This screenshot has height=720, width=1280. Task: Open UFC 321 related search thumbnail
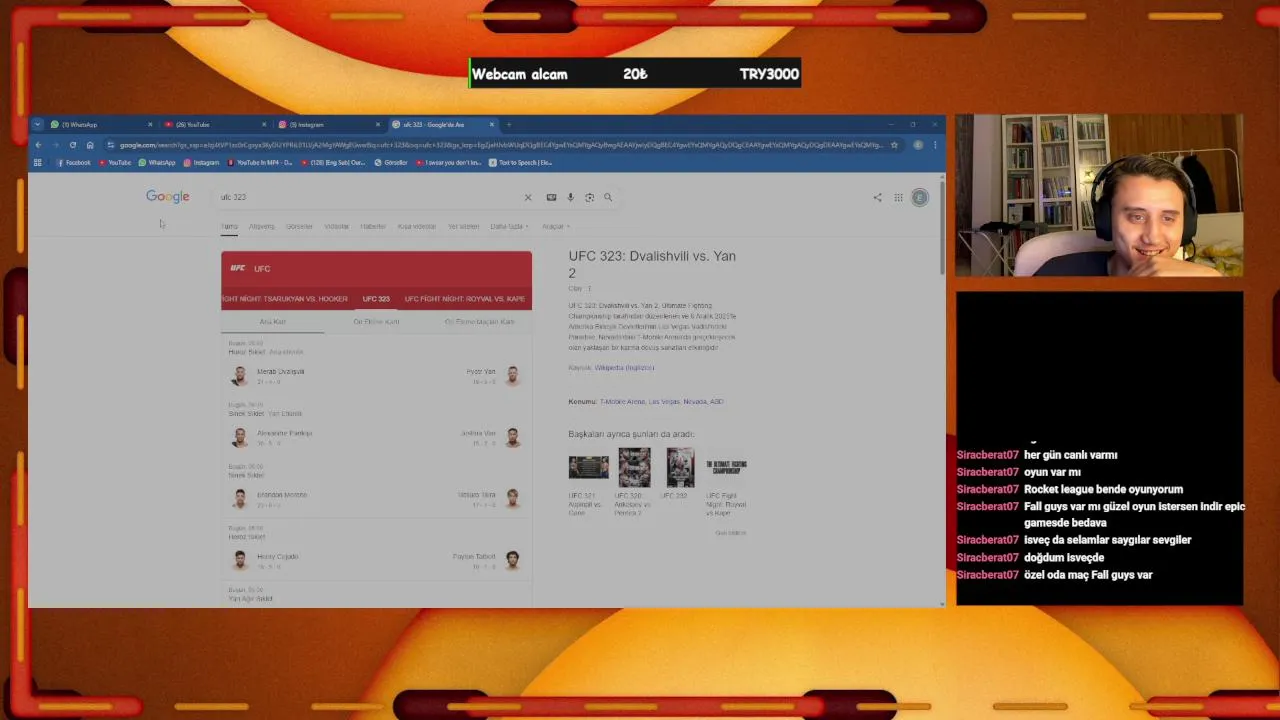(588, 467)
